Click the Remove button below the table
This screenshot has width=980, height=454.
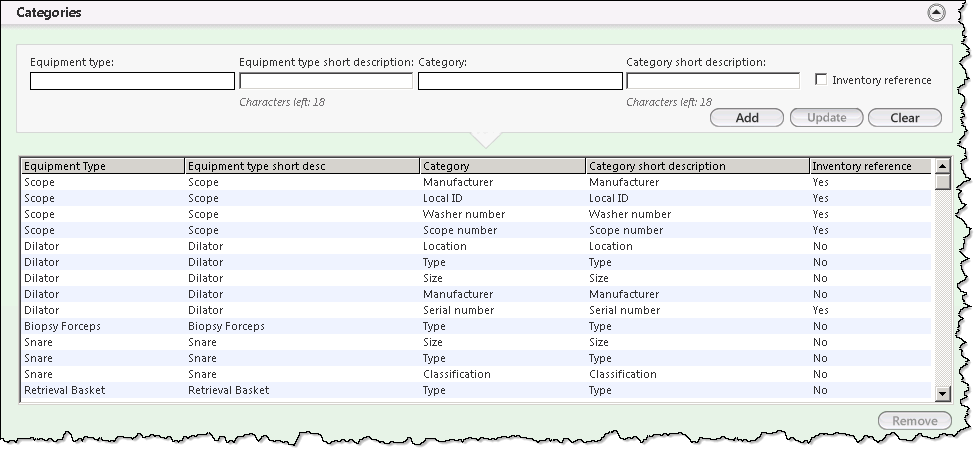(x=914, y=421)
